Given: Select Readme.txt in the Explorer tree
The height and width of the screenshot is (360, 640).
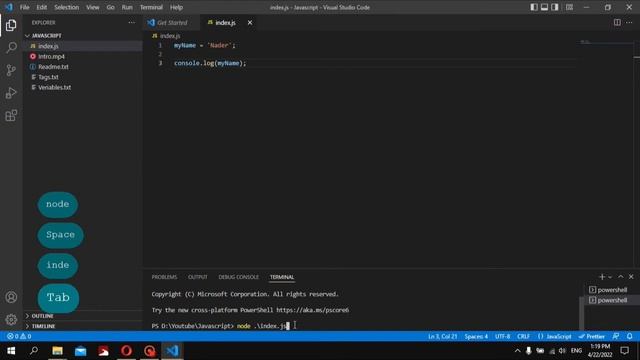Looking at the screenshot, I should [x=83, y=67].
